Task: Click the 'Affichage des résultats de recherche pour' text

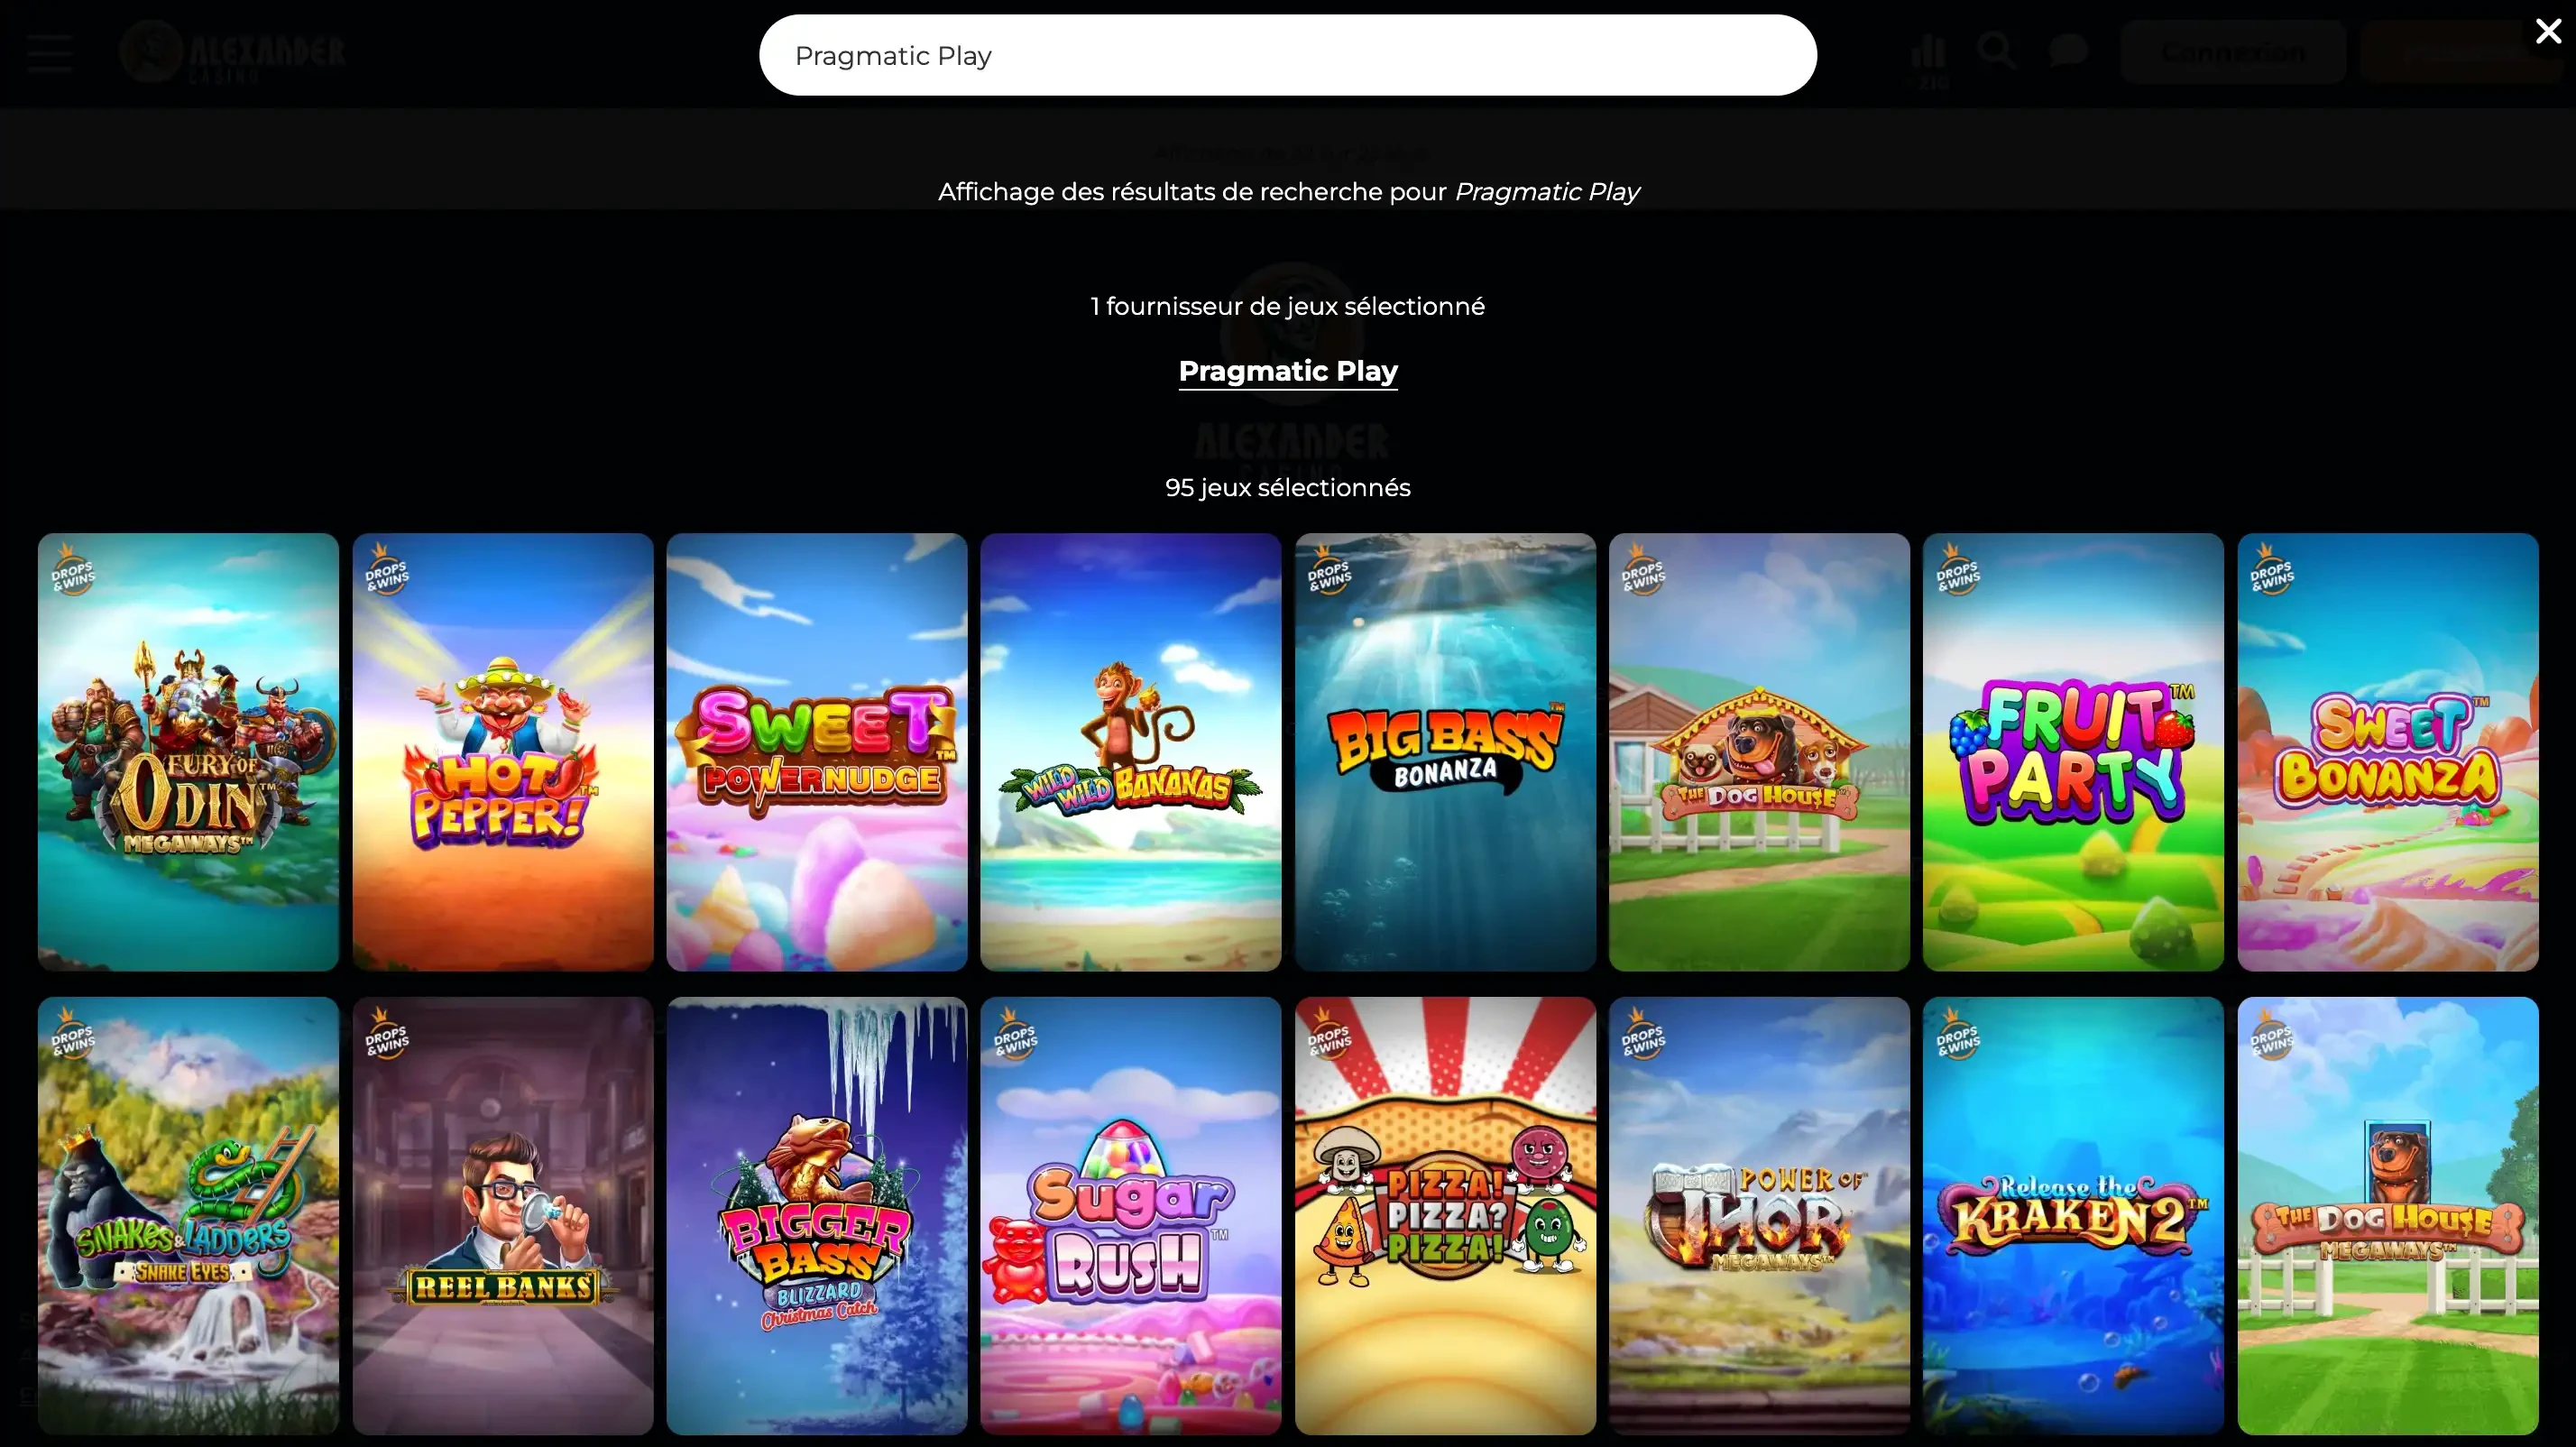Action: click(1192, 192)
